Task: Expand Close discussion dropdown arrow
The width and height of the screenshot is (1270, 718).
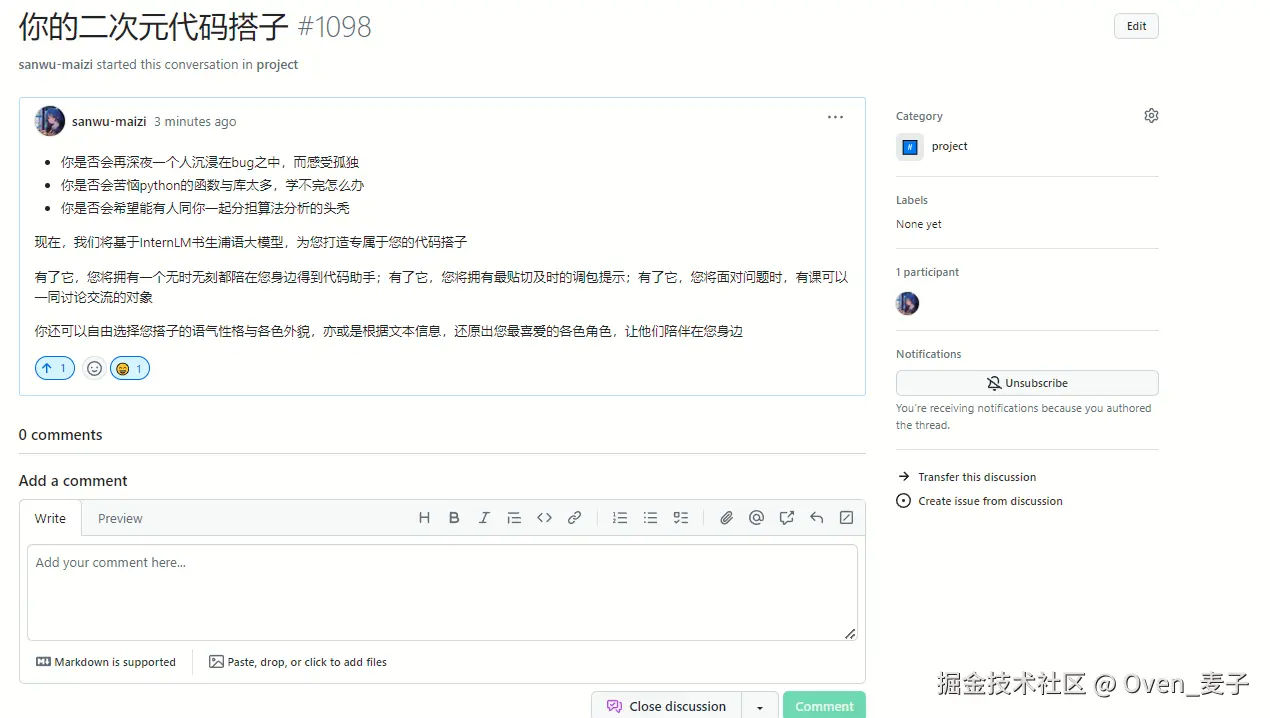Action: point(760,706)
